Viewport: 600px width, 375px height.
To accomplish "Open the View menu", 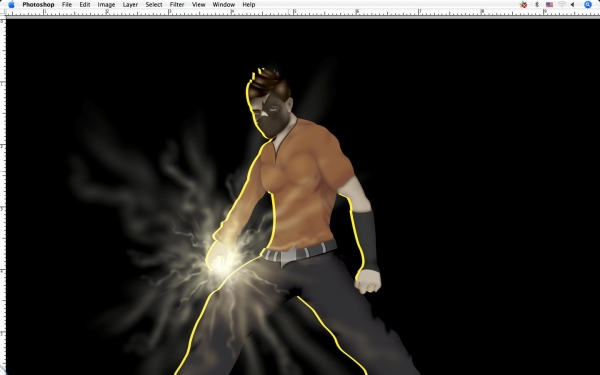I will coord(198,5).
